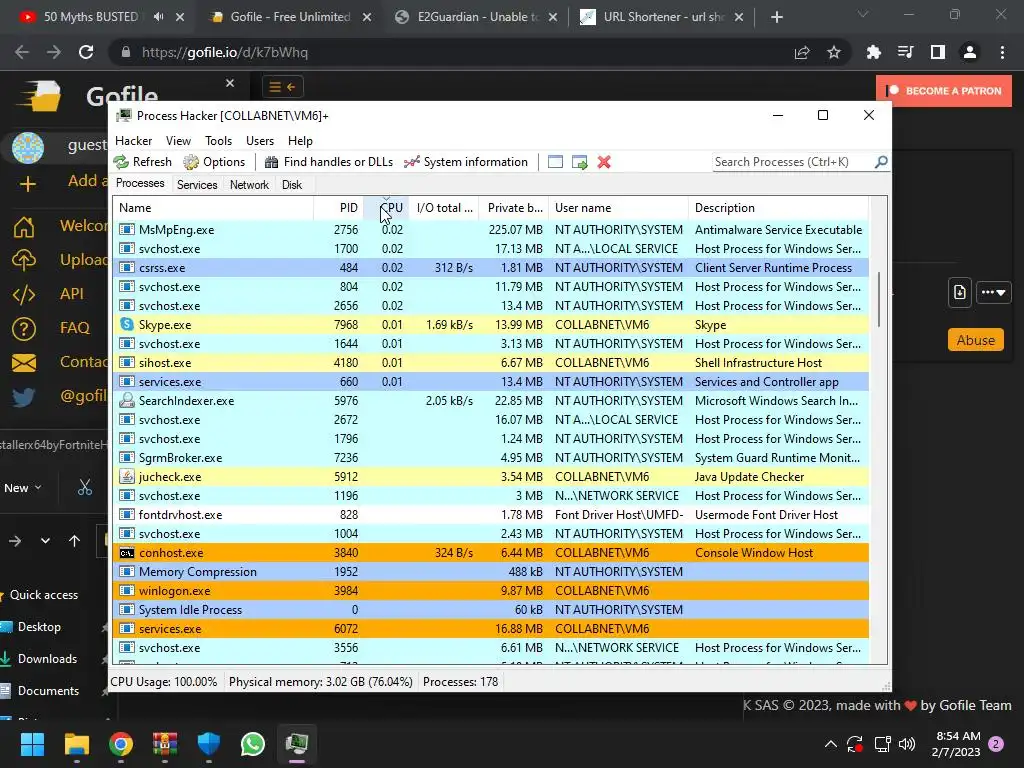Click the find window and thread icon
This screenshot has height=768, width=1024.
[x=579, y=162]
